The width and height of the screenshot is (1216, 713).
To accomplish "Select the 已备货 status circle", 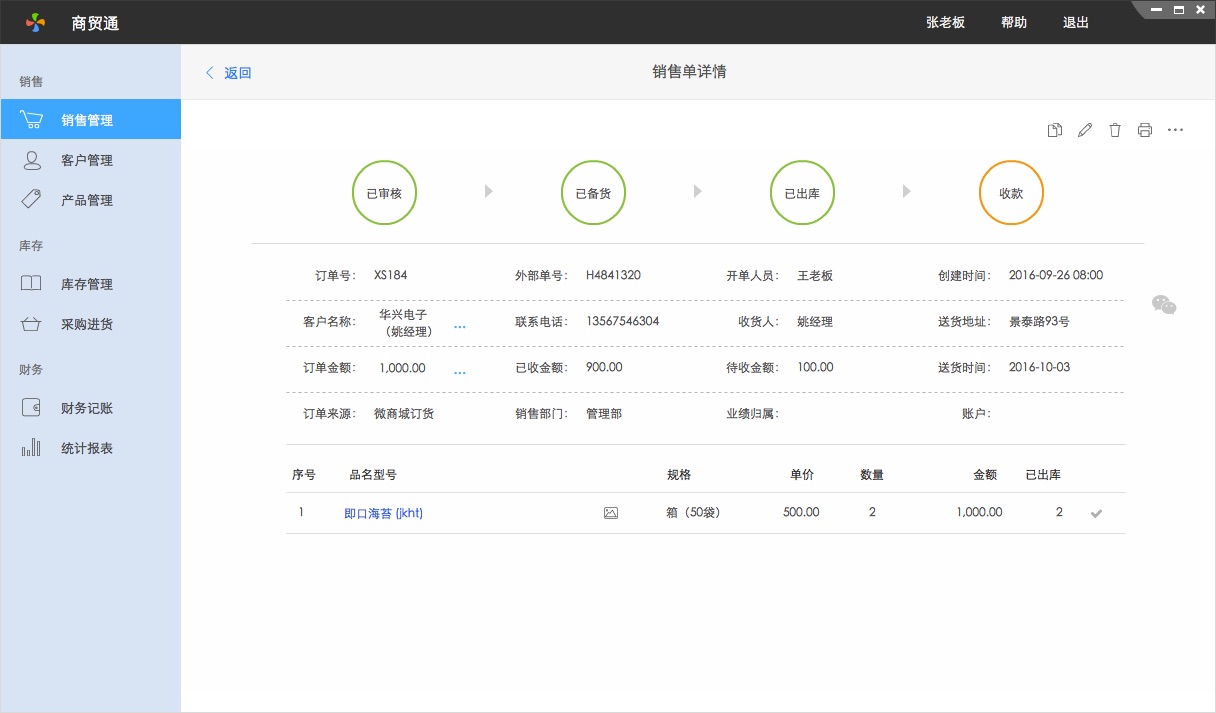I will 593,192.
